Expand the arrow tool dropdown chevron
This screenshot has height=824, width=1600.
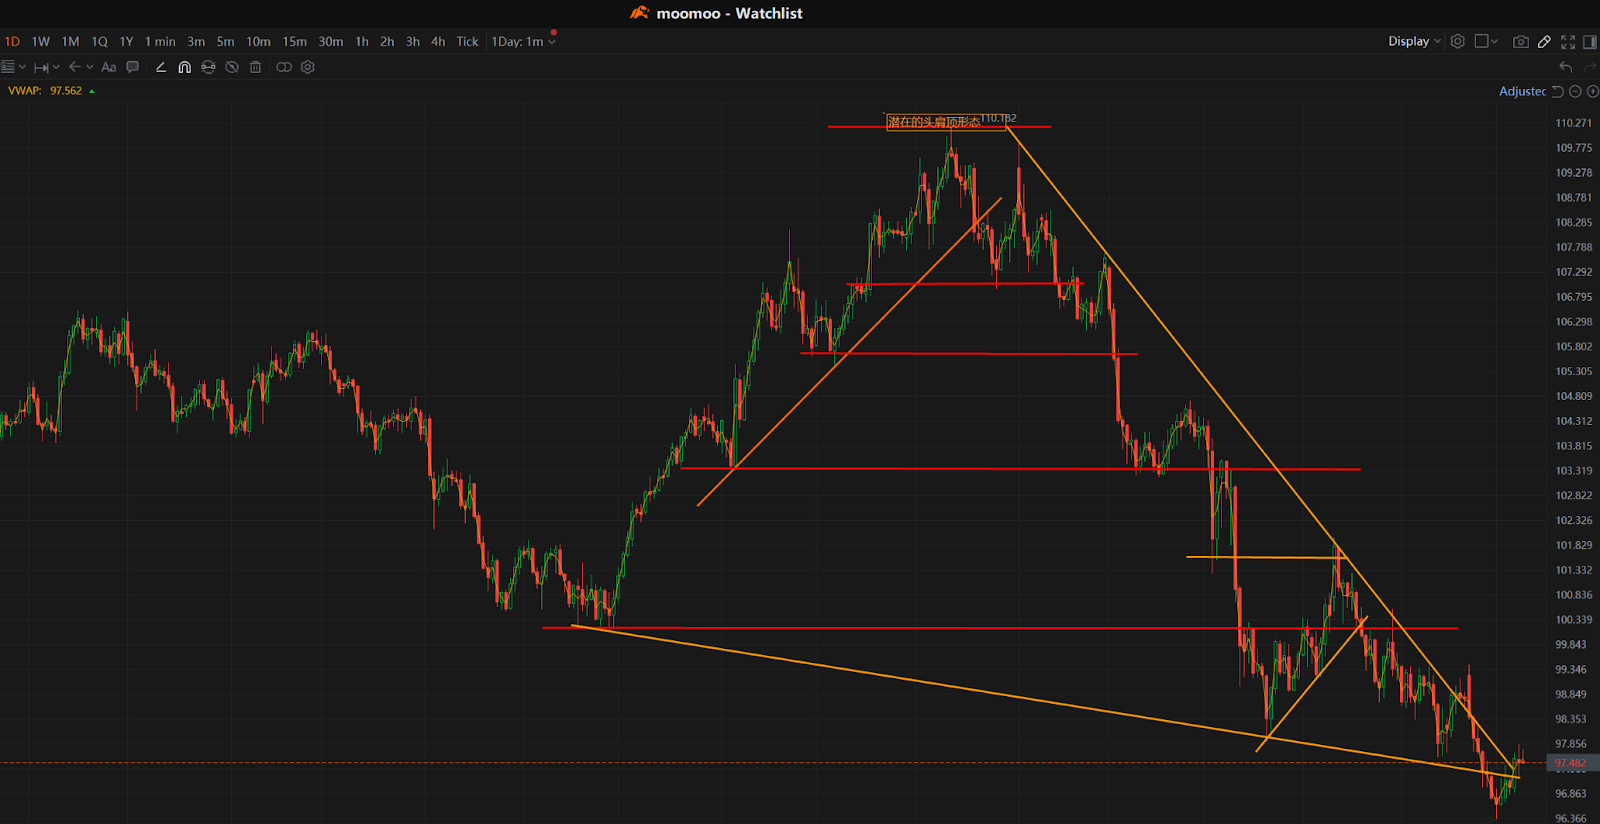click(90, 67)
